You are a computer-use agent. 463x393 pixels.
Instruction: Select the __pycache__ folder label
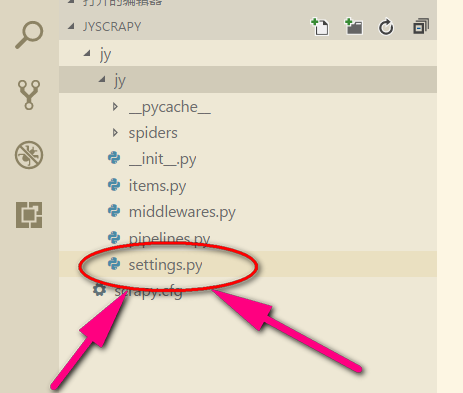coord(170,108)
